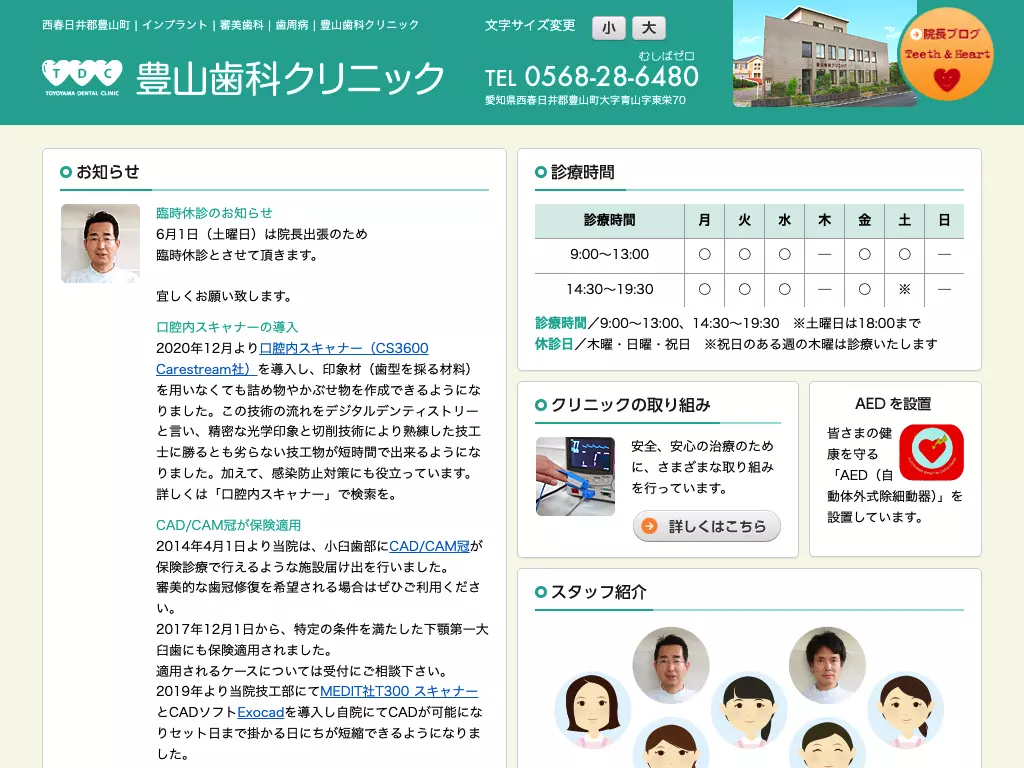Click the むしばゼロ text above phone number

pyautogui.click(x=666, y=56)
